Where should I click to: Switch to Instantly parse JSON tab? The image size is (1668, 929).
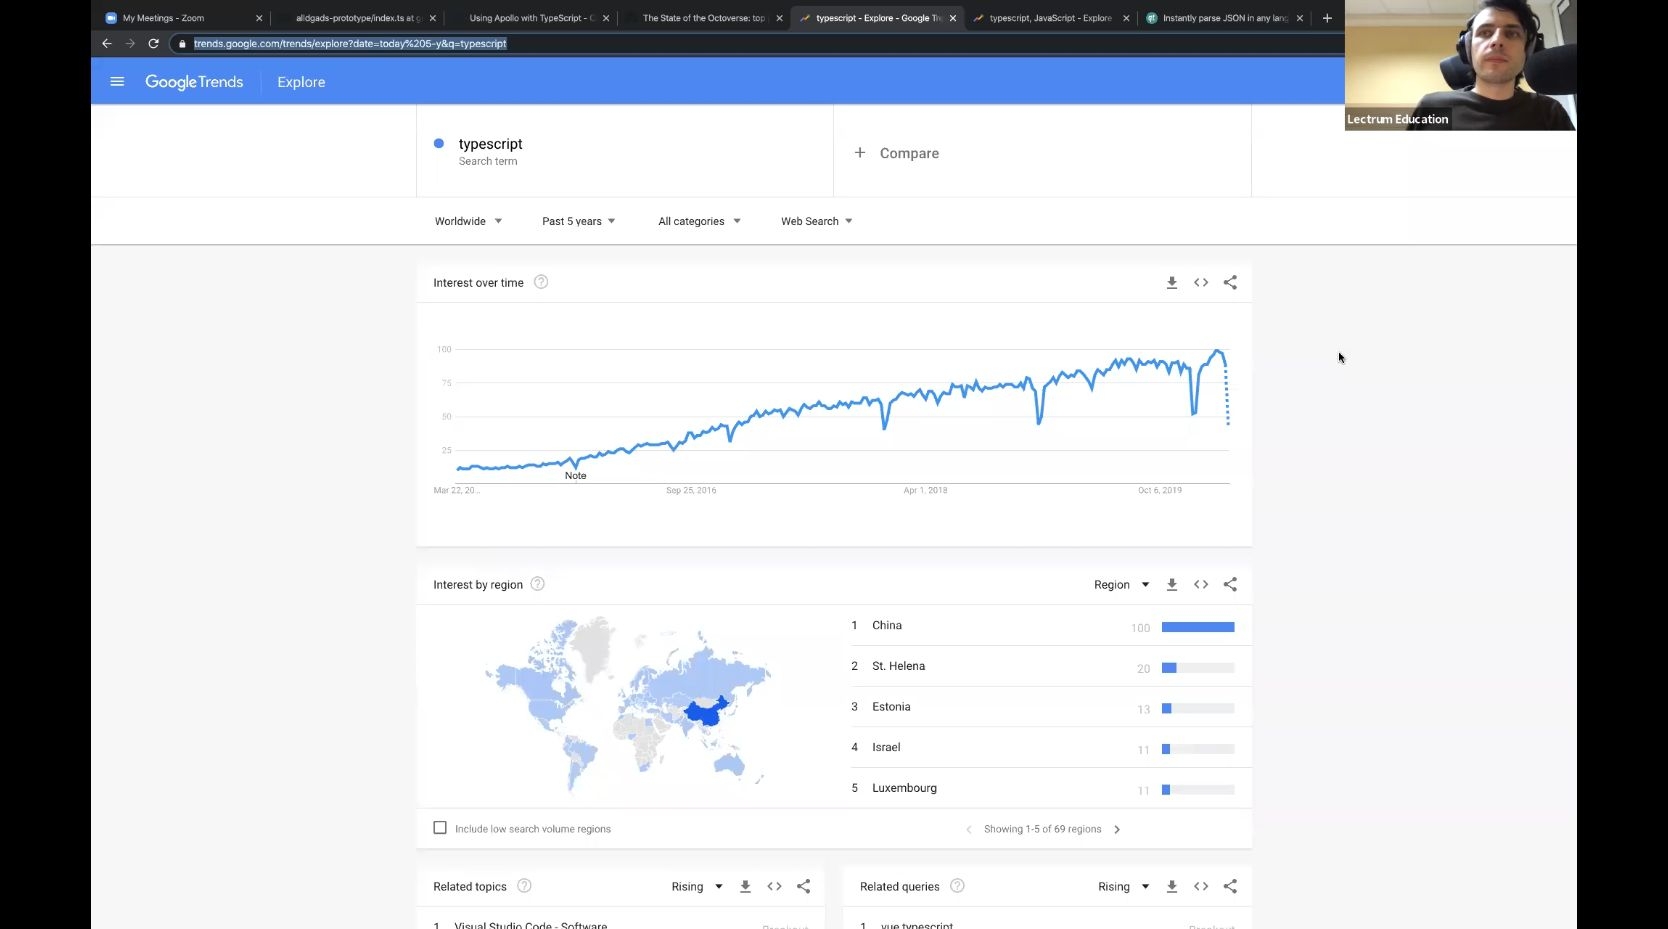[x=1224, y=18]
